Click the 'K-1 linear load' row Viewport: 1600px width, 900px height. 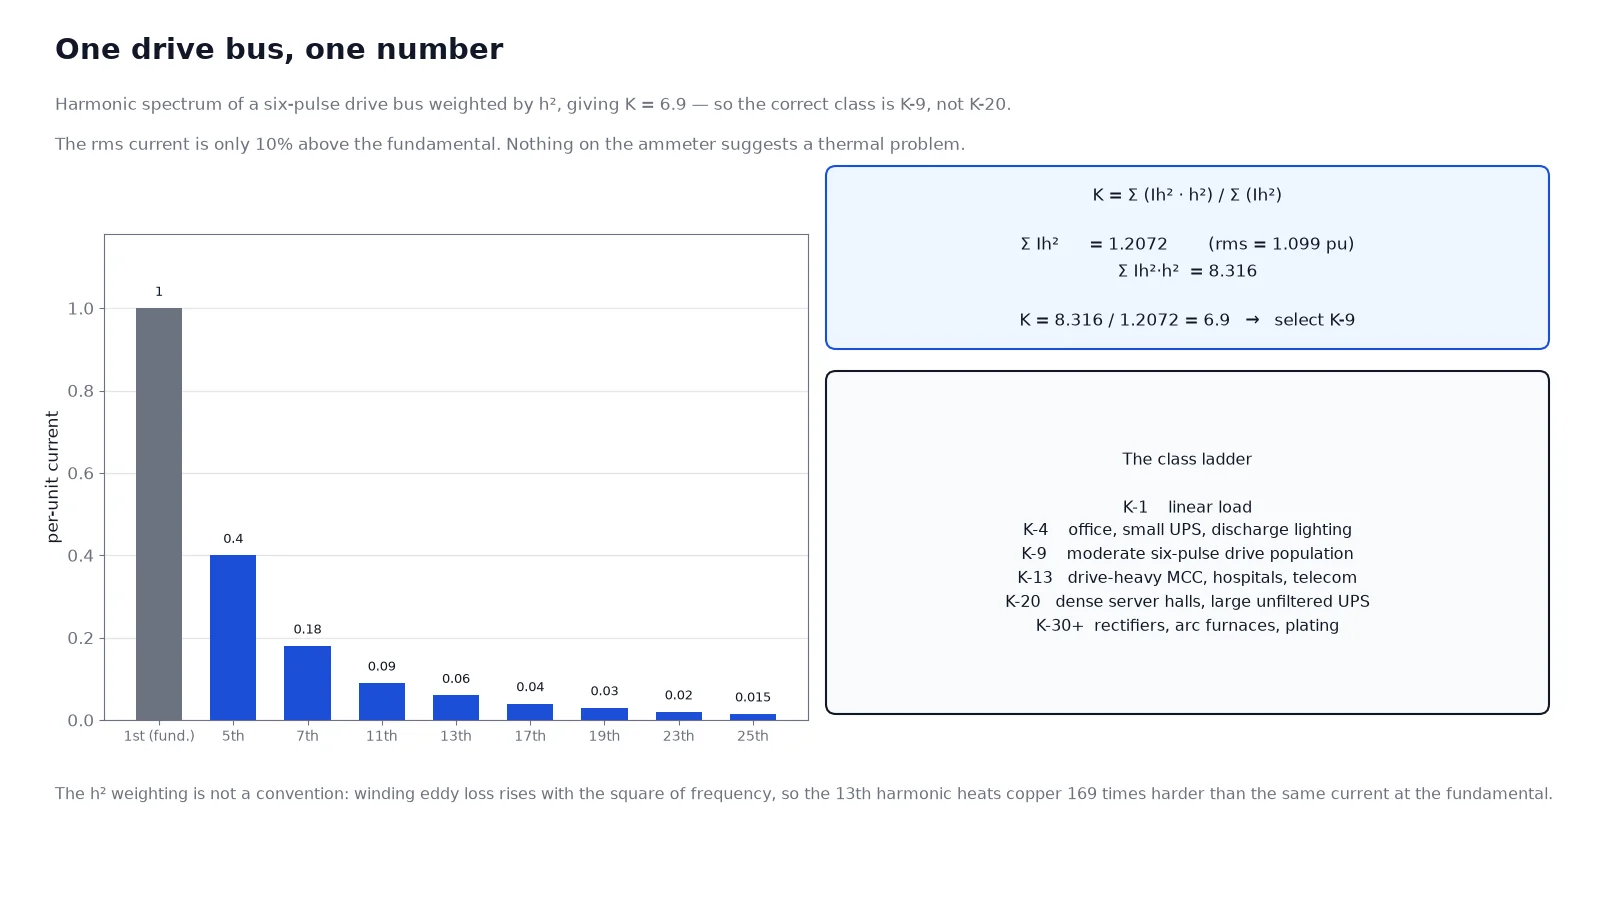[1187, 507]
